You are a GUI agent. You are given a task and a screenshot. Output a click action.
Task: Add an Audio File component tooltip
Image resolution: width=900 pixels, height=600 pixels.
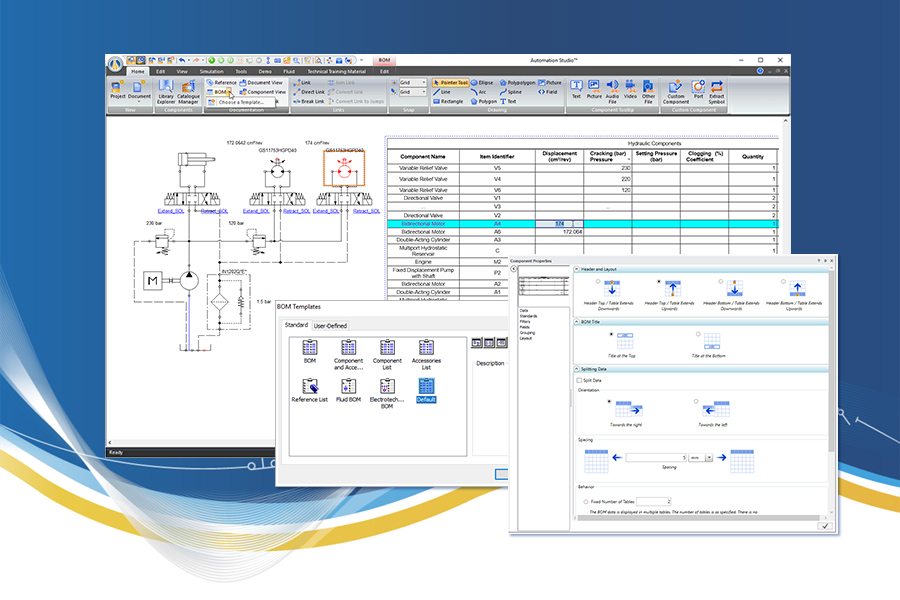tap(612, 92)
